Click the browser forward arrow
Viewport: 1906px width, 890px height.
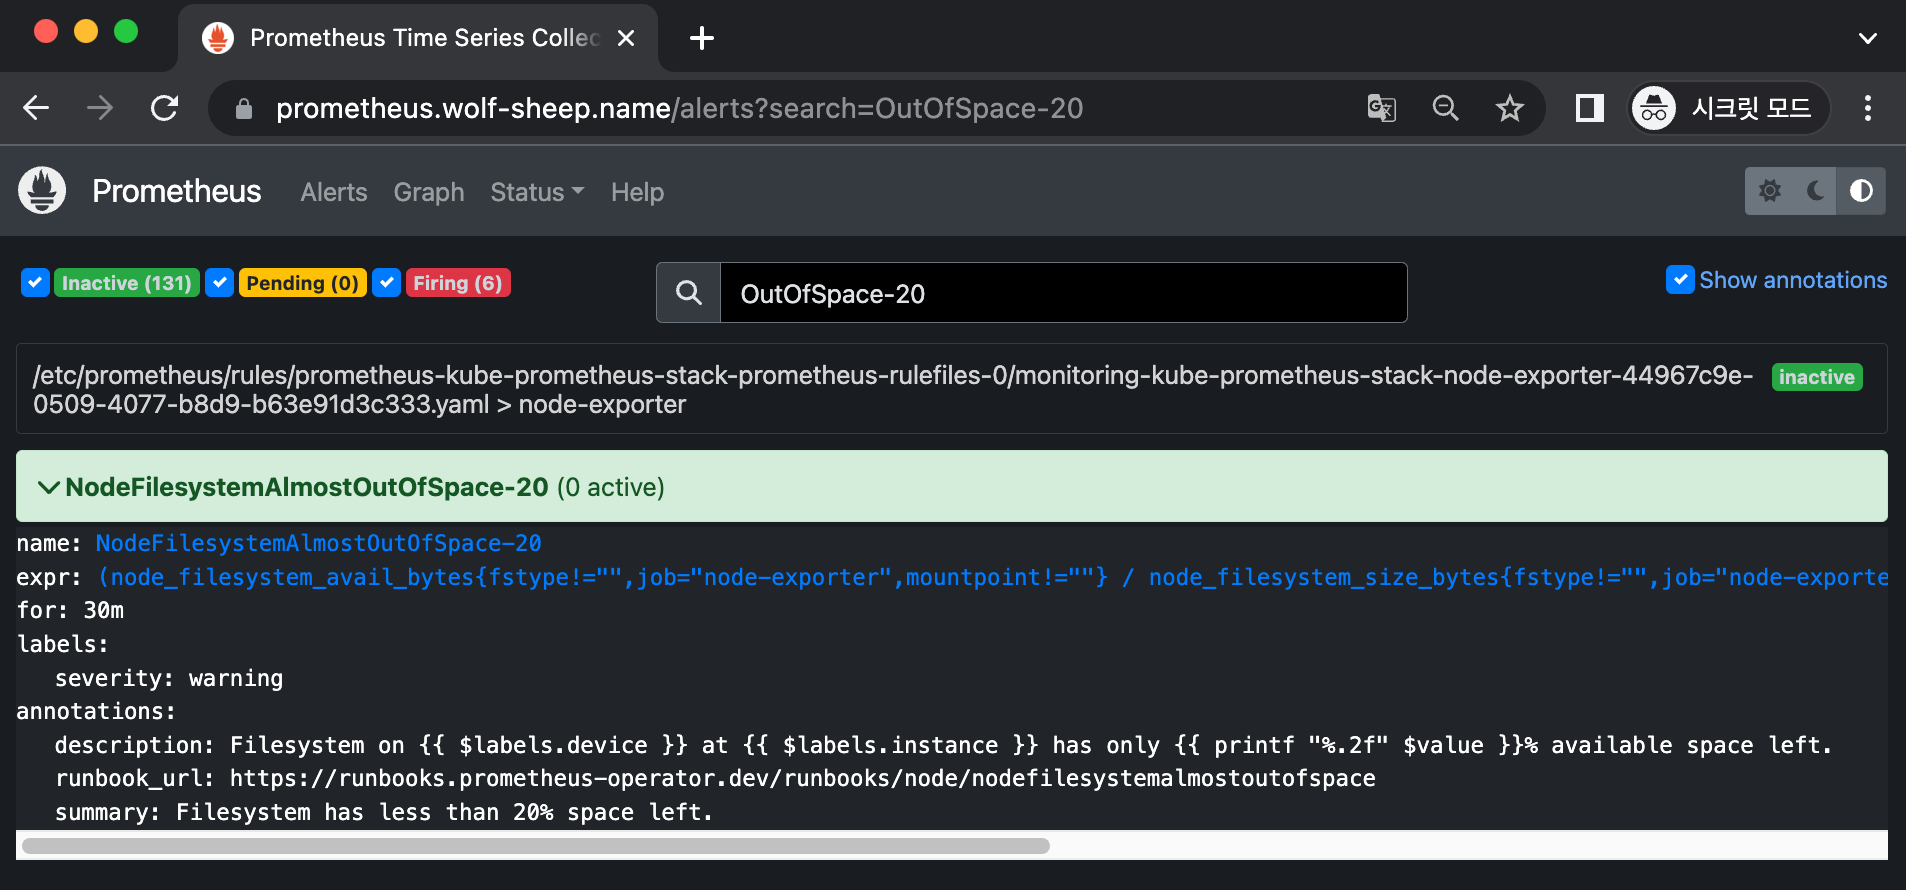click(100, 108)
